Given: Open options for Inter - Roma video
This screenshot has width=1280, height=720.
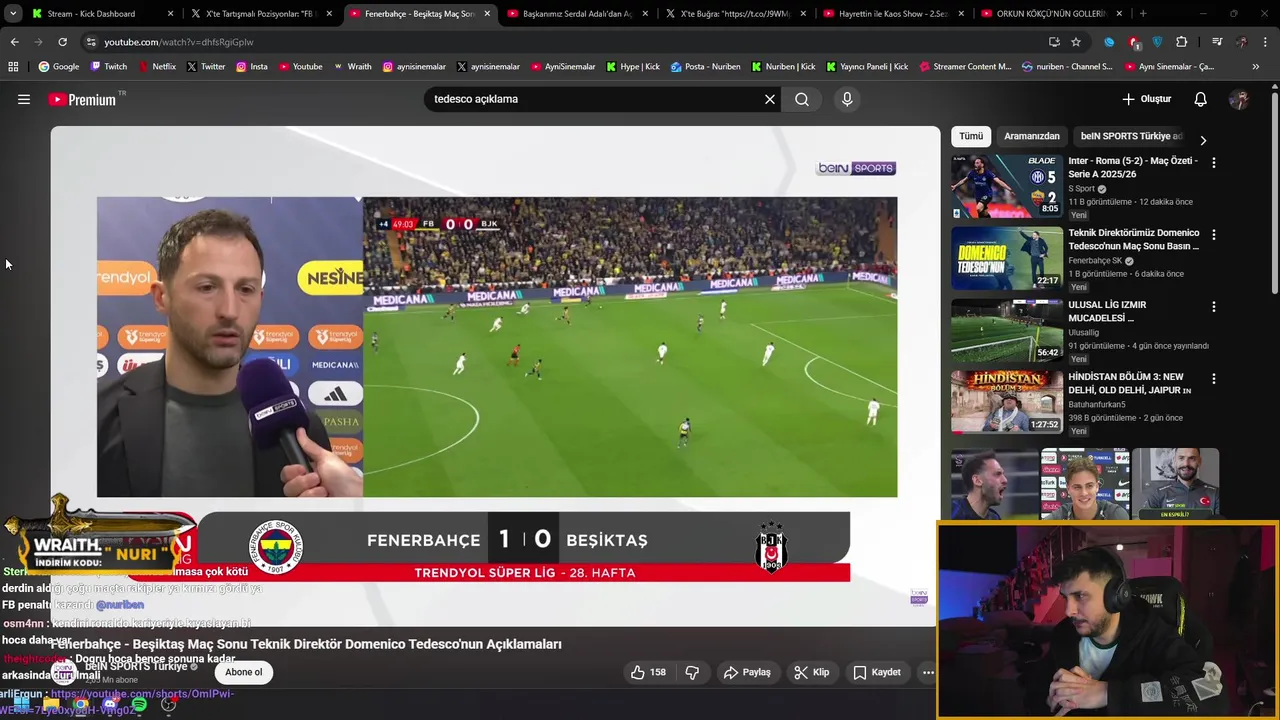Looking at the screenshot, I should coord(1214,162).
